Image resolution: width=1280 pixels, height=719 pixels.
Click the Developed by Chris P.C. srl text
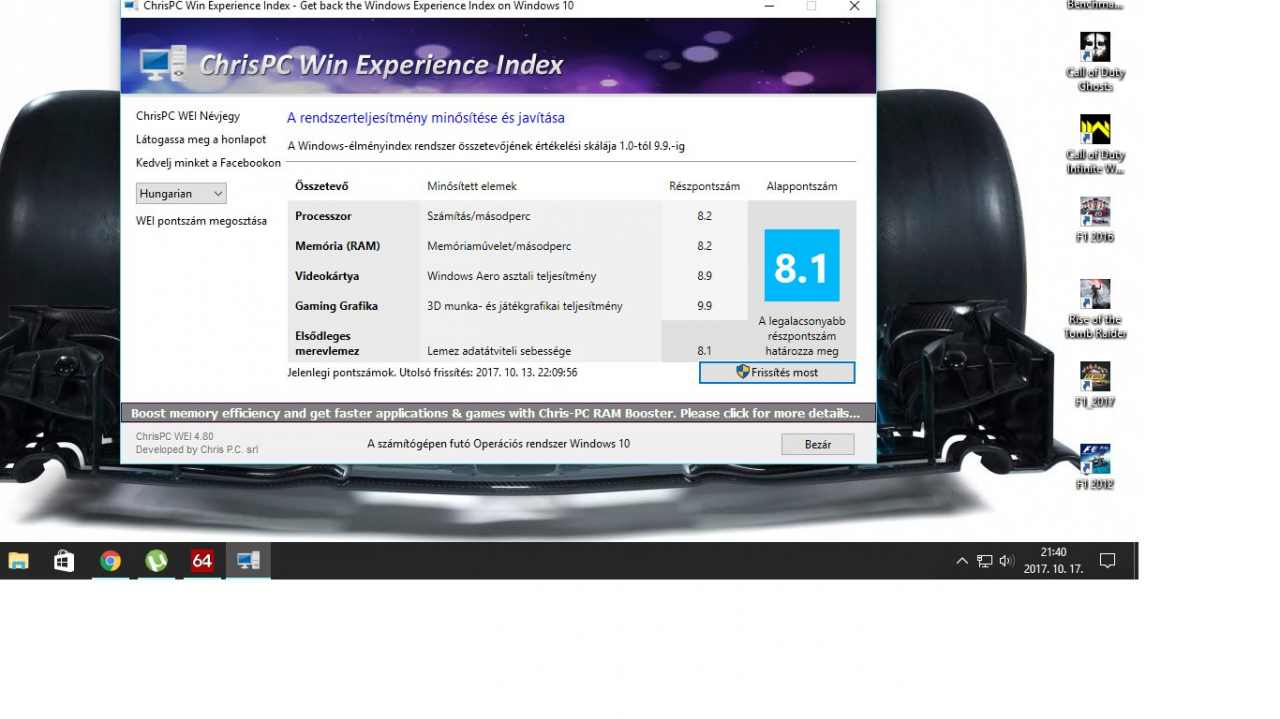[197, 450]
